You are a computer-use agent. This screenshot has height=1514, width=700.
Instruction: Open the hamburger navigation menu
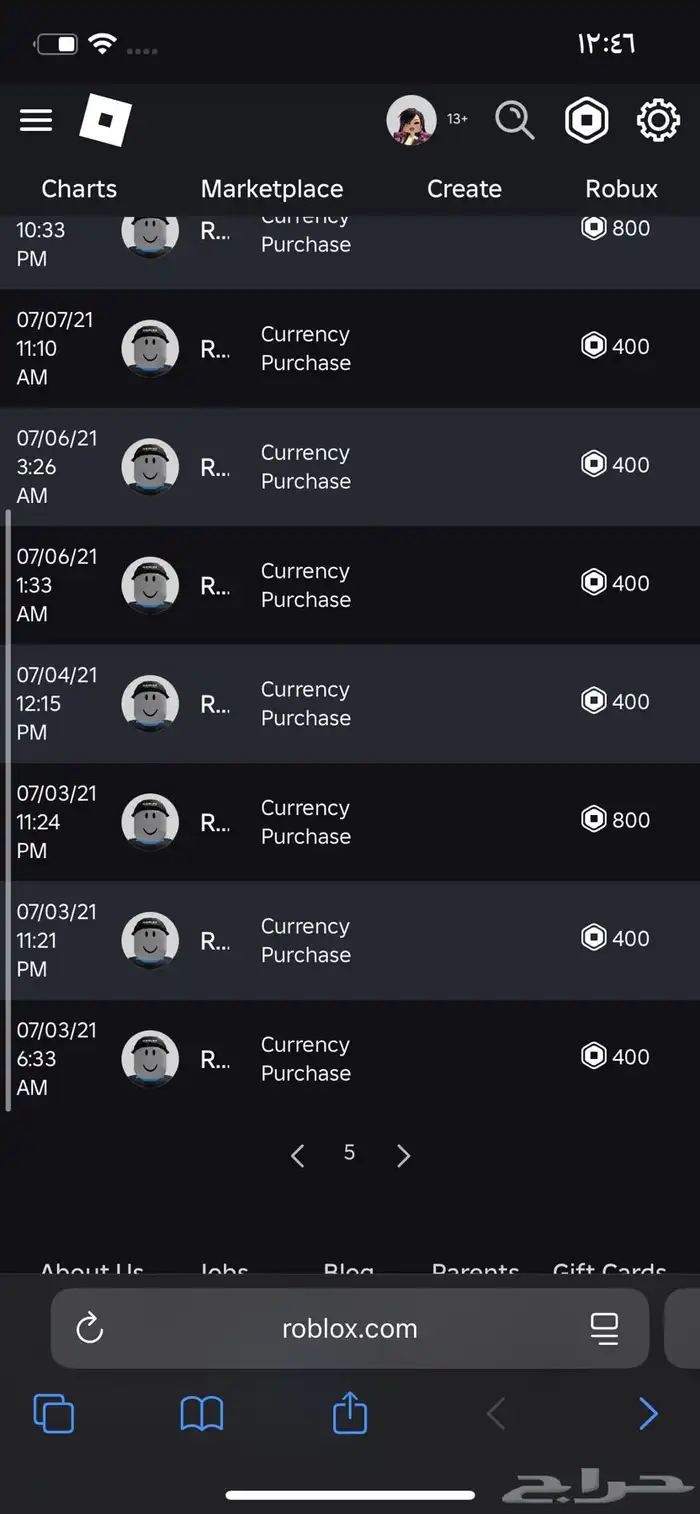[x=36, y=120]
